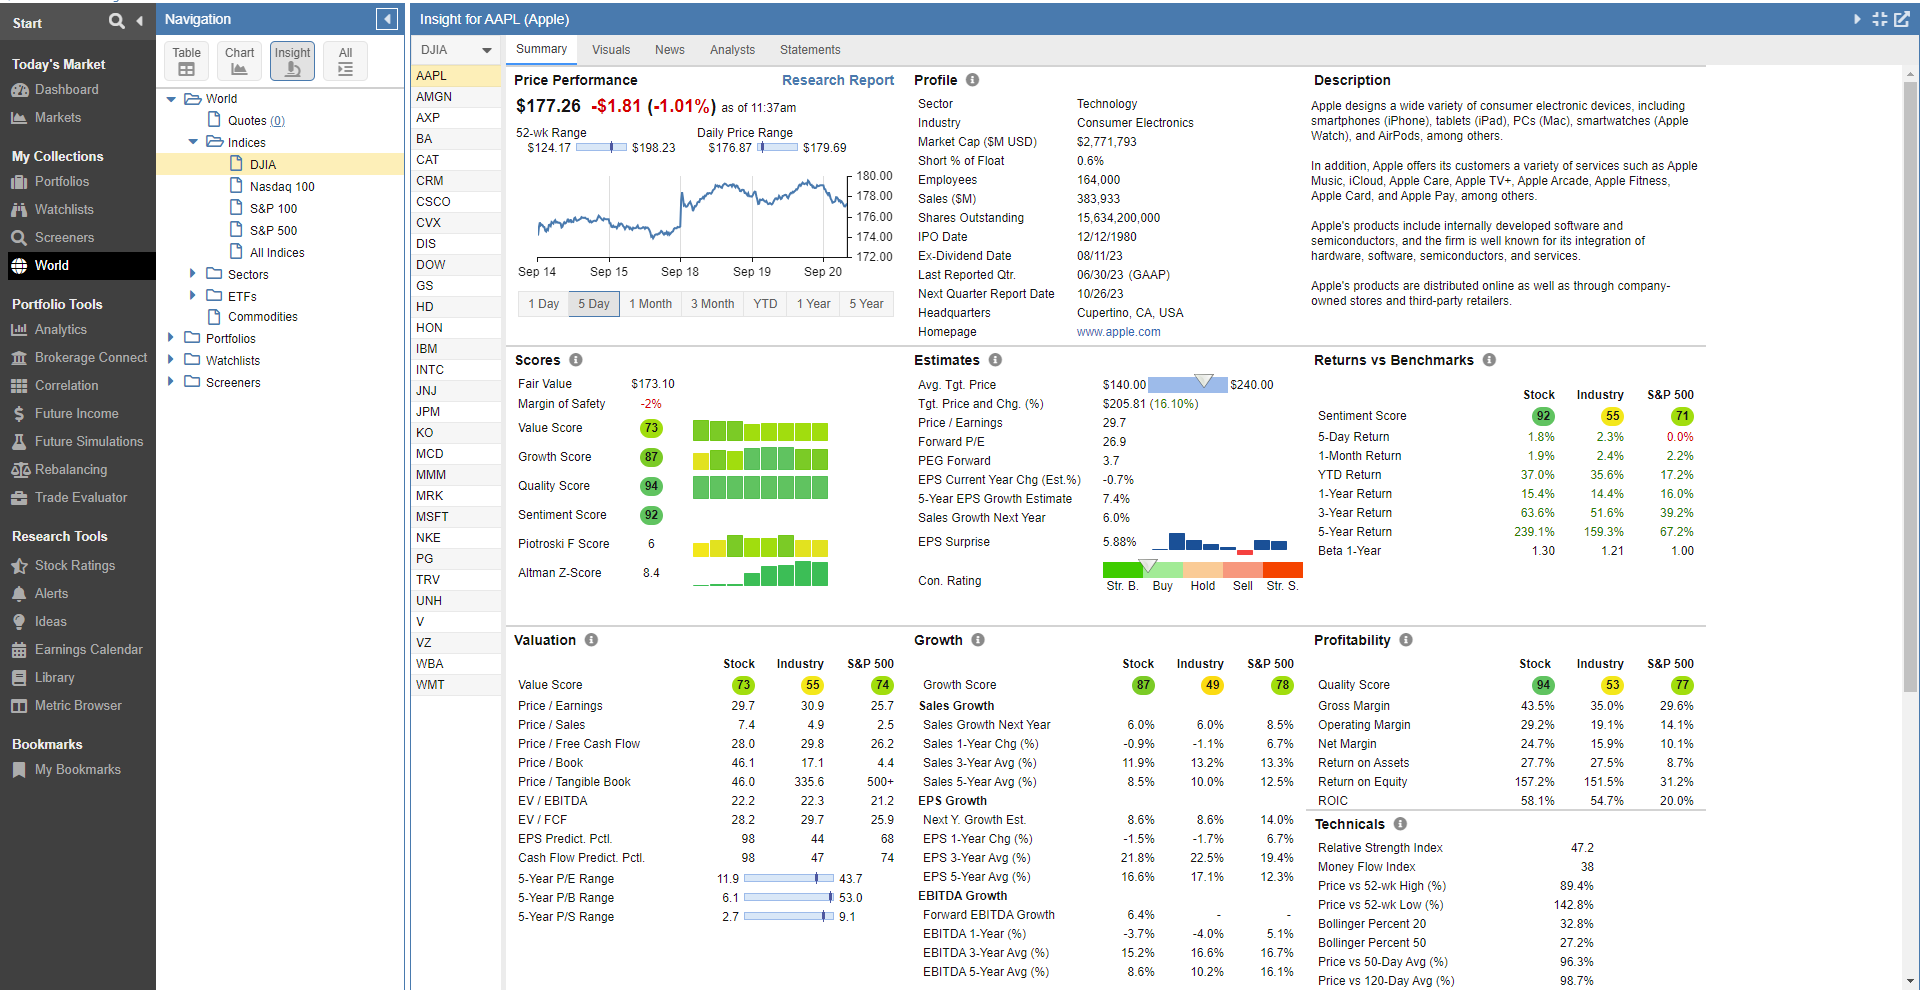This screenshot has height=990, width=1920.
Task: Expand the ETFs folder
Action: click(x=193, y=295)
